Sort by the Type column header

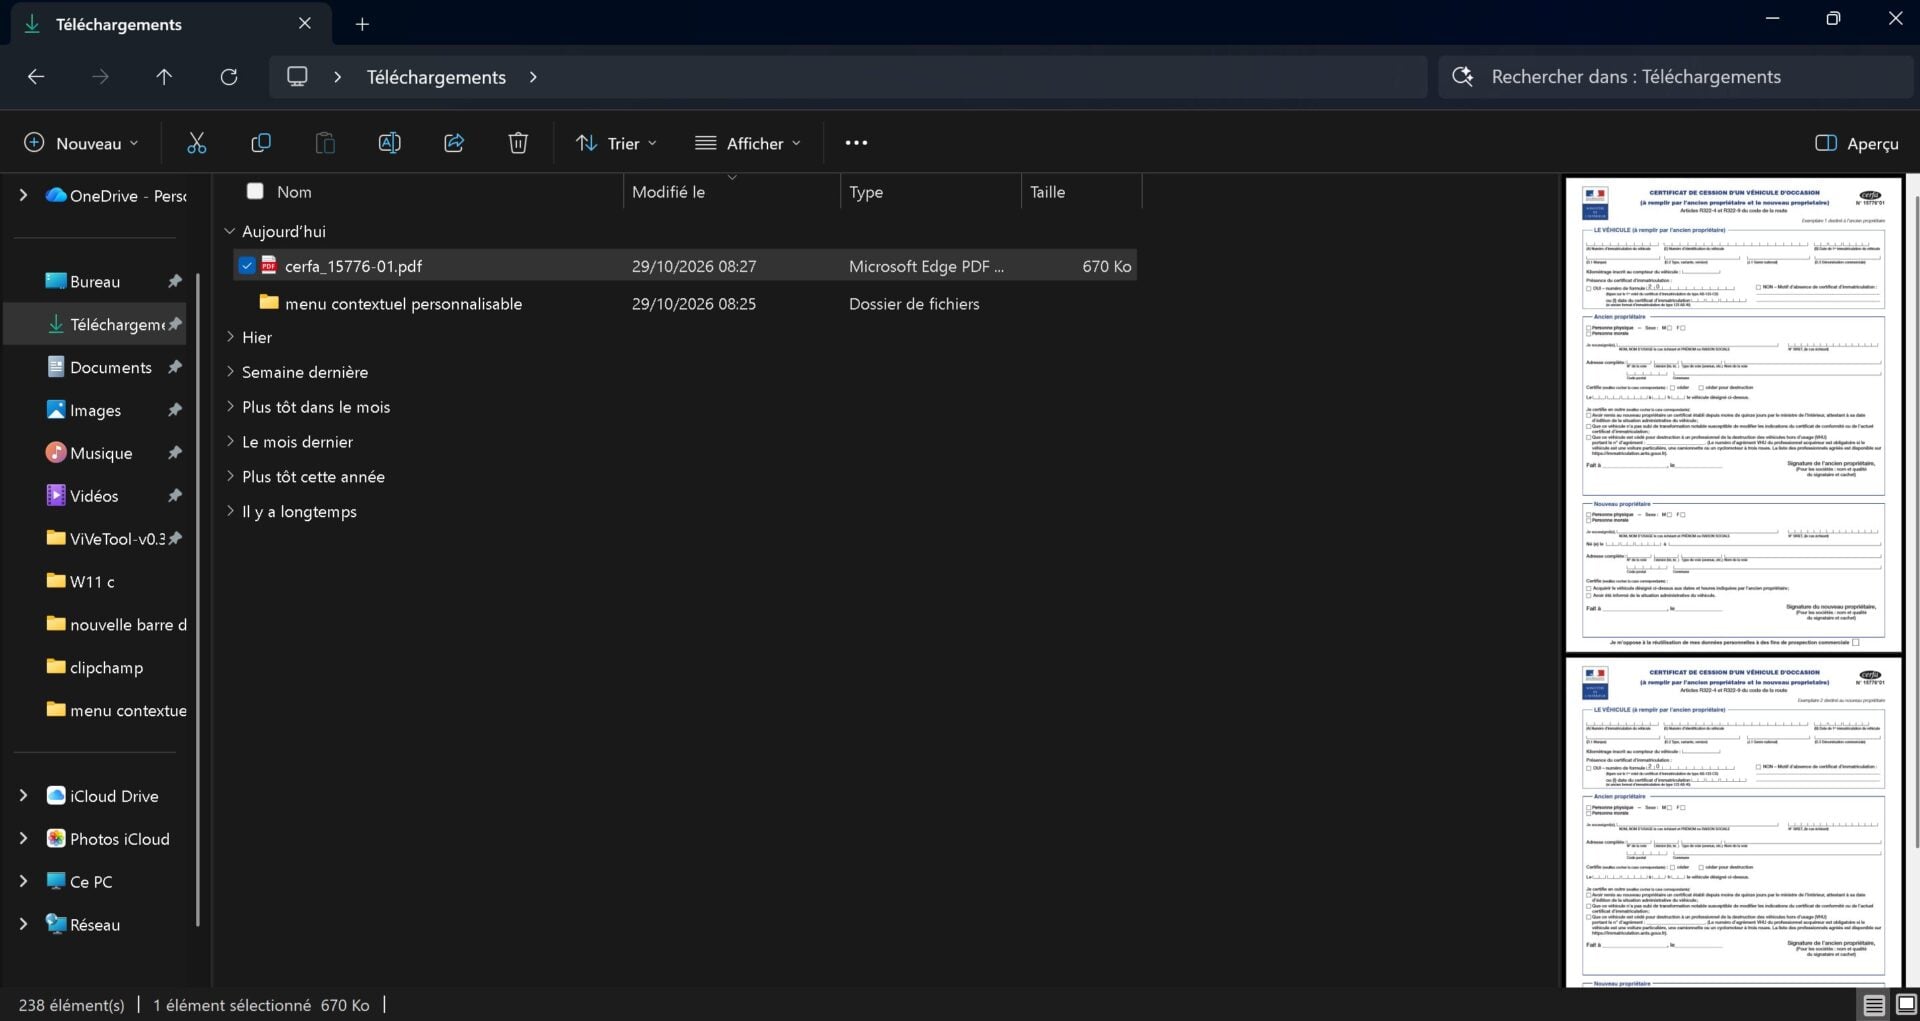point(931,192)
